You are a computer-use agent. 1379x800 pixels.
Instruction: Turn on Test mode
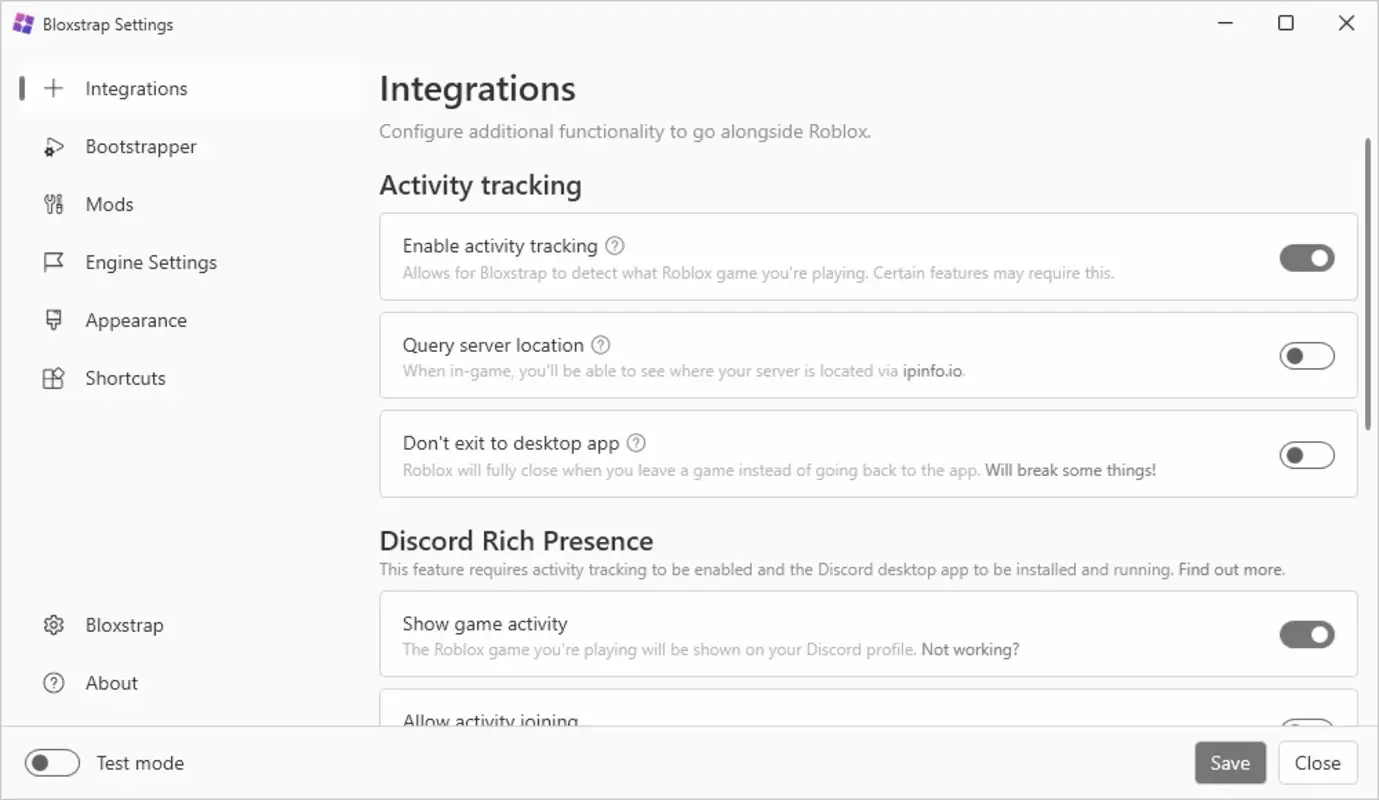point(52,762)
